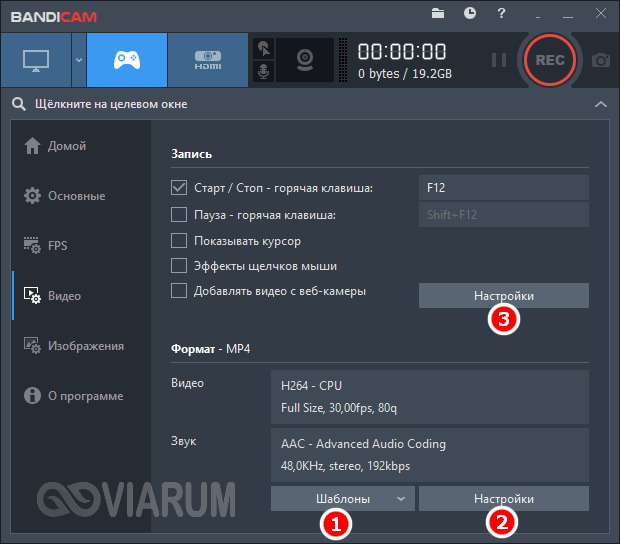Click the Запись section heading
620x544 pixels.
[191, 154]
